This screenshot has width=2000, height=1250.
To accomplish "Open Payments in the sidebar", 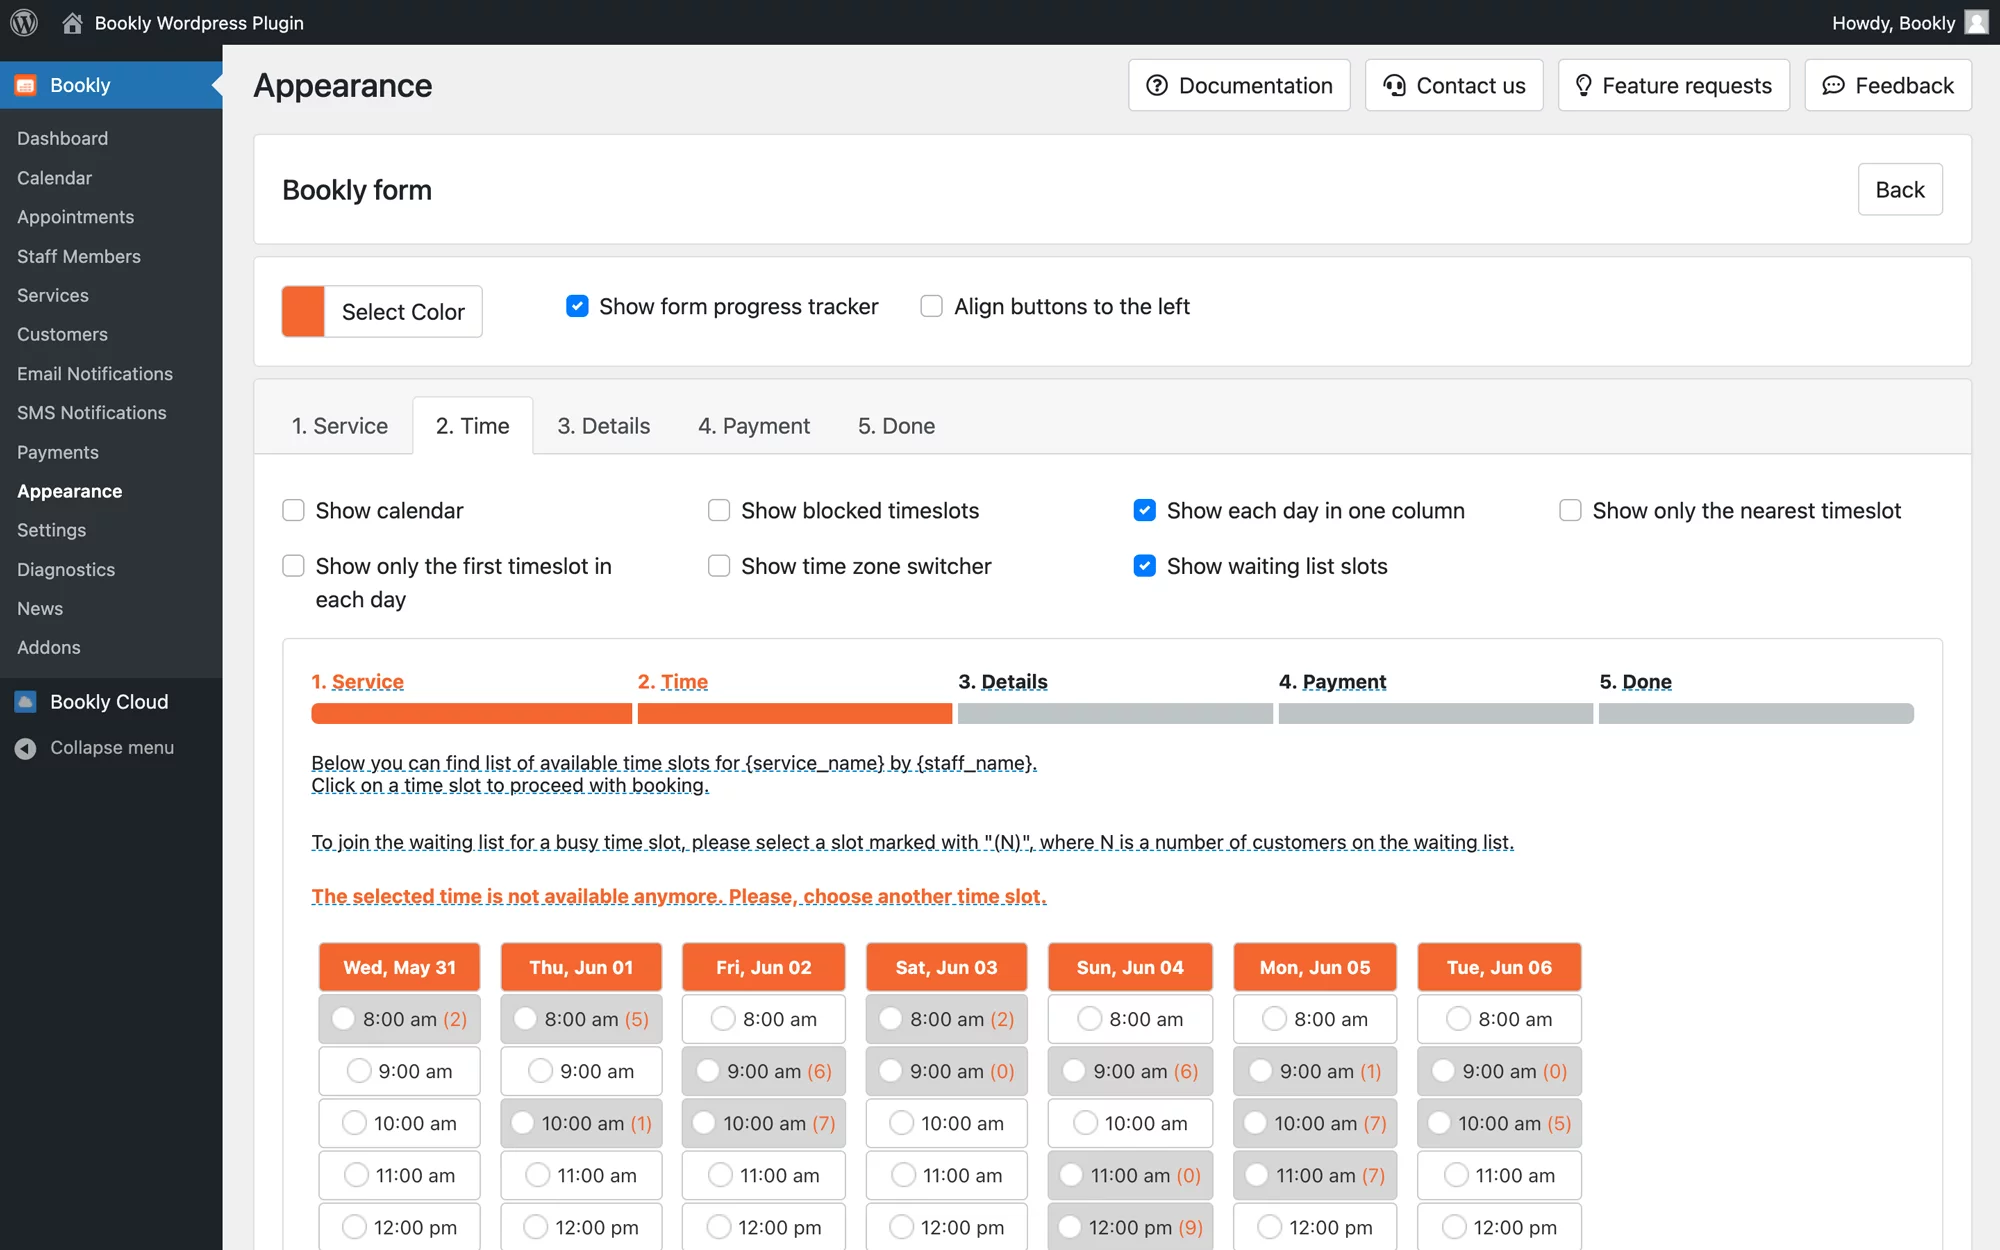I will click(x=58, y=452).
